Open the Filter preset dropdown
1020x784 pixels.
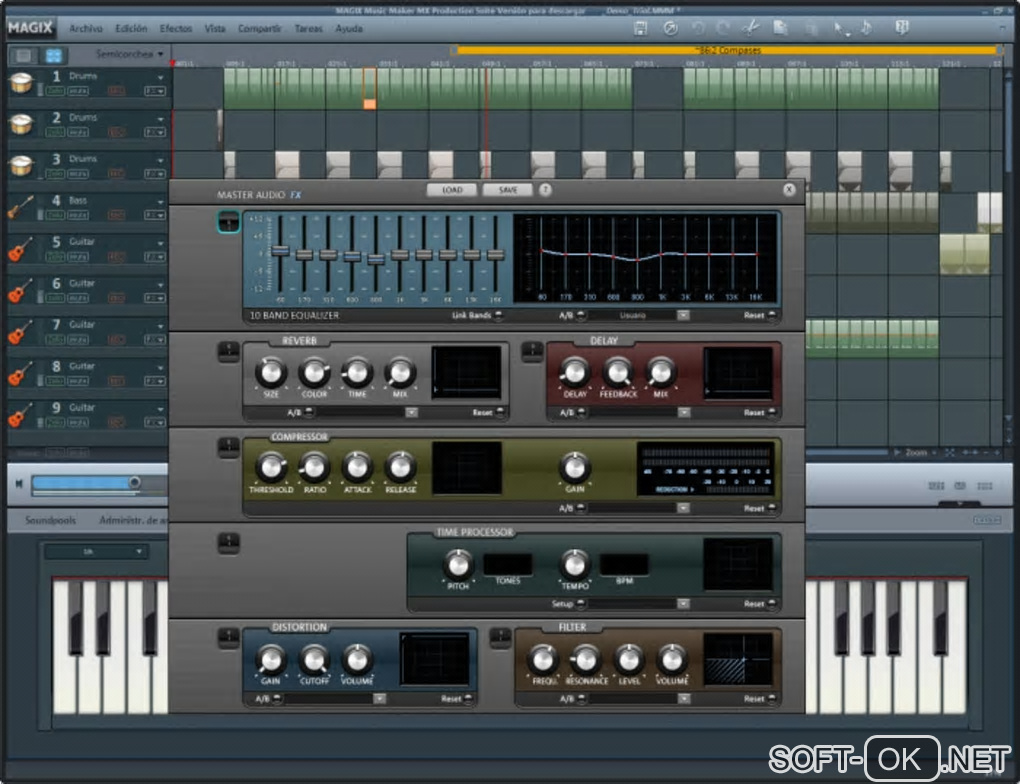coord(684,699)
